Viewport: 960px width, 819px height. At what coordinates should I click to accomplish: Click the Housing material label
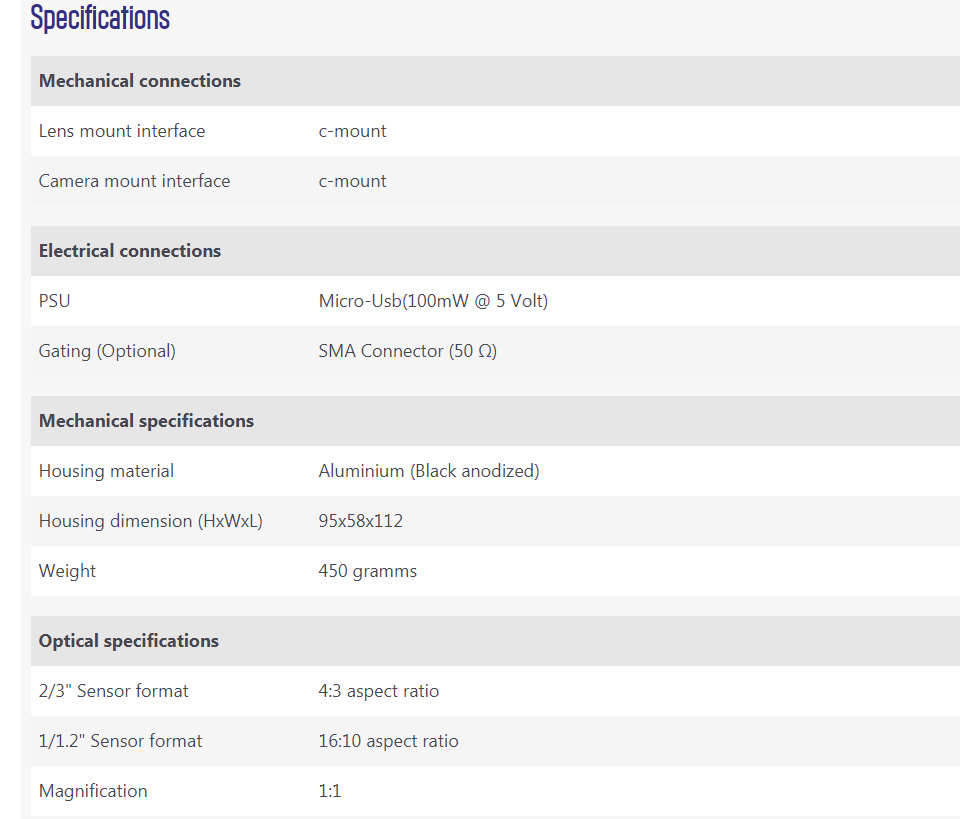[x=107, y=471]
